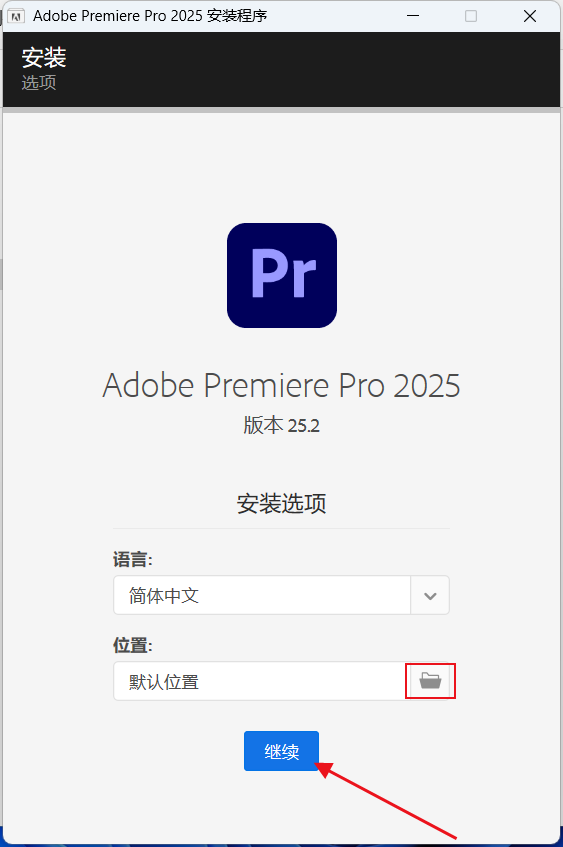Click the 语言 label

click(133, 559)
